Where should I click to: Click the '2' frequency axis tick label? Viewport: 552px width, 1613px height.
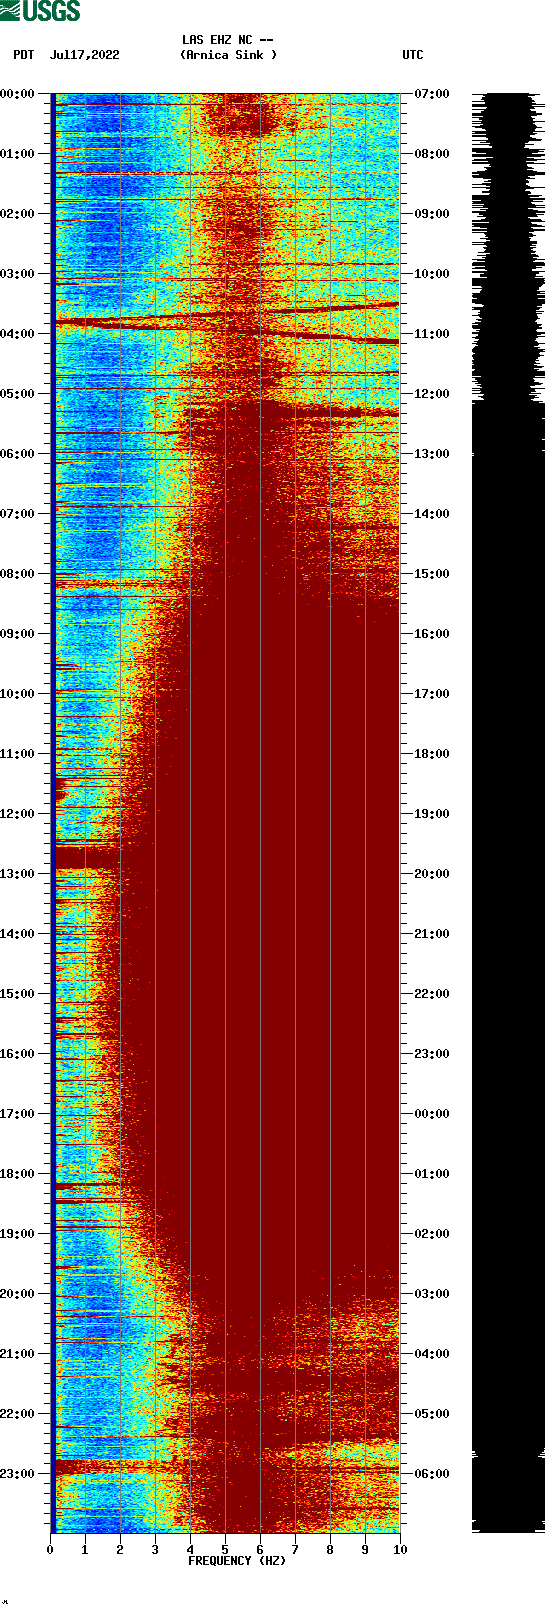[x=120, y=1550]
